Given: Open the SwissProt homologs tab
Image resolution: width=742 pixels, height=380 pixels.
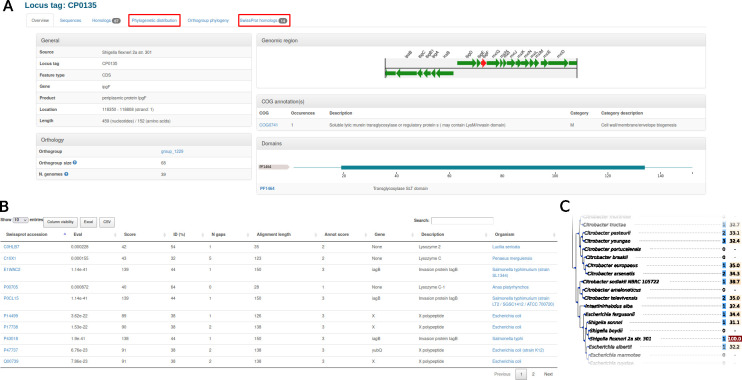Looking at the screenshot, I should point(264,20).
